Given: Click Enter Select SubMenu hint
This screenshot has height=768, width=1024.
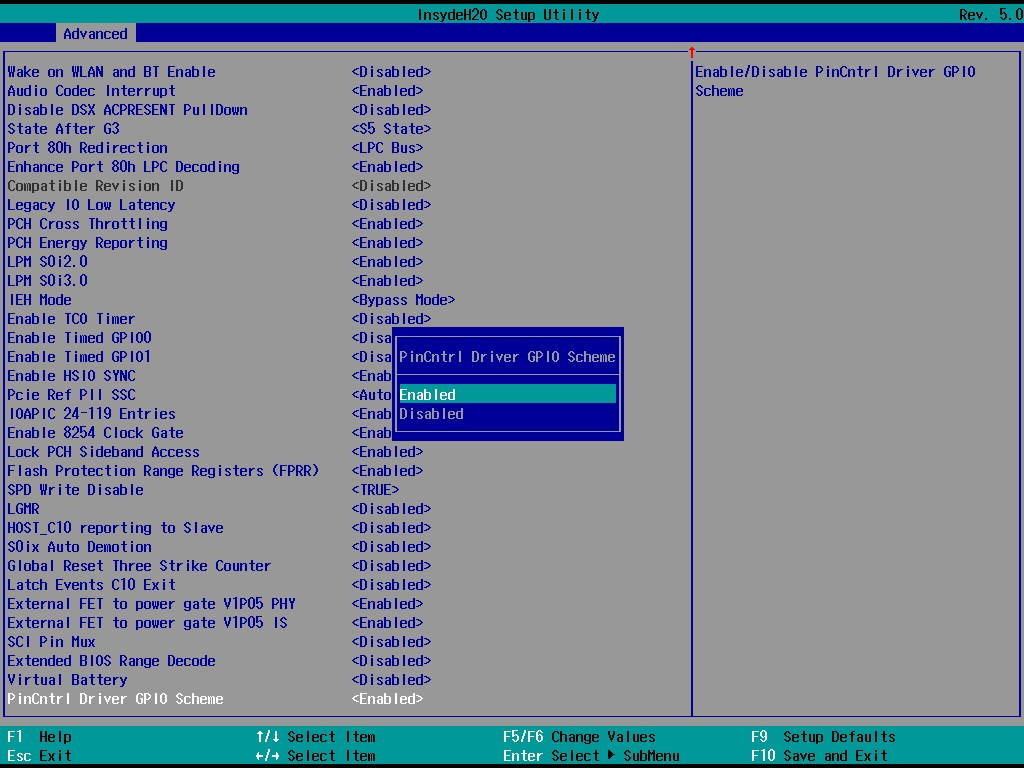Looking at the screenshot, I should click(591, 756).
